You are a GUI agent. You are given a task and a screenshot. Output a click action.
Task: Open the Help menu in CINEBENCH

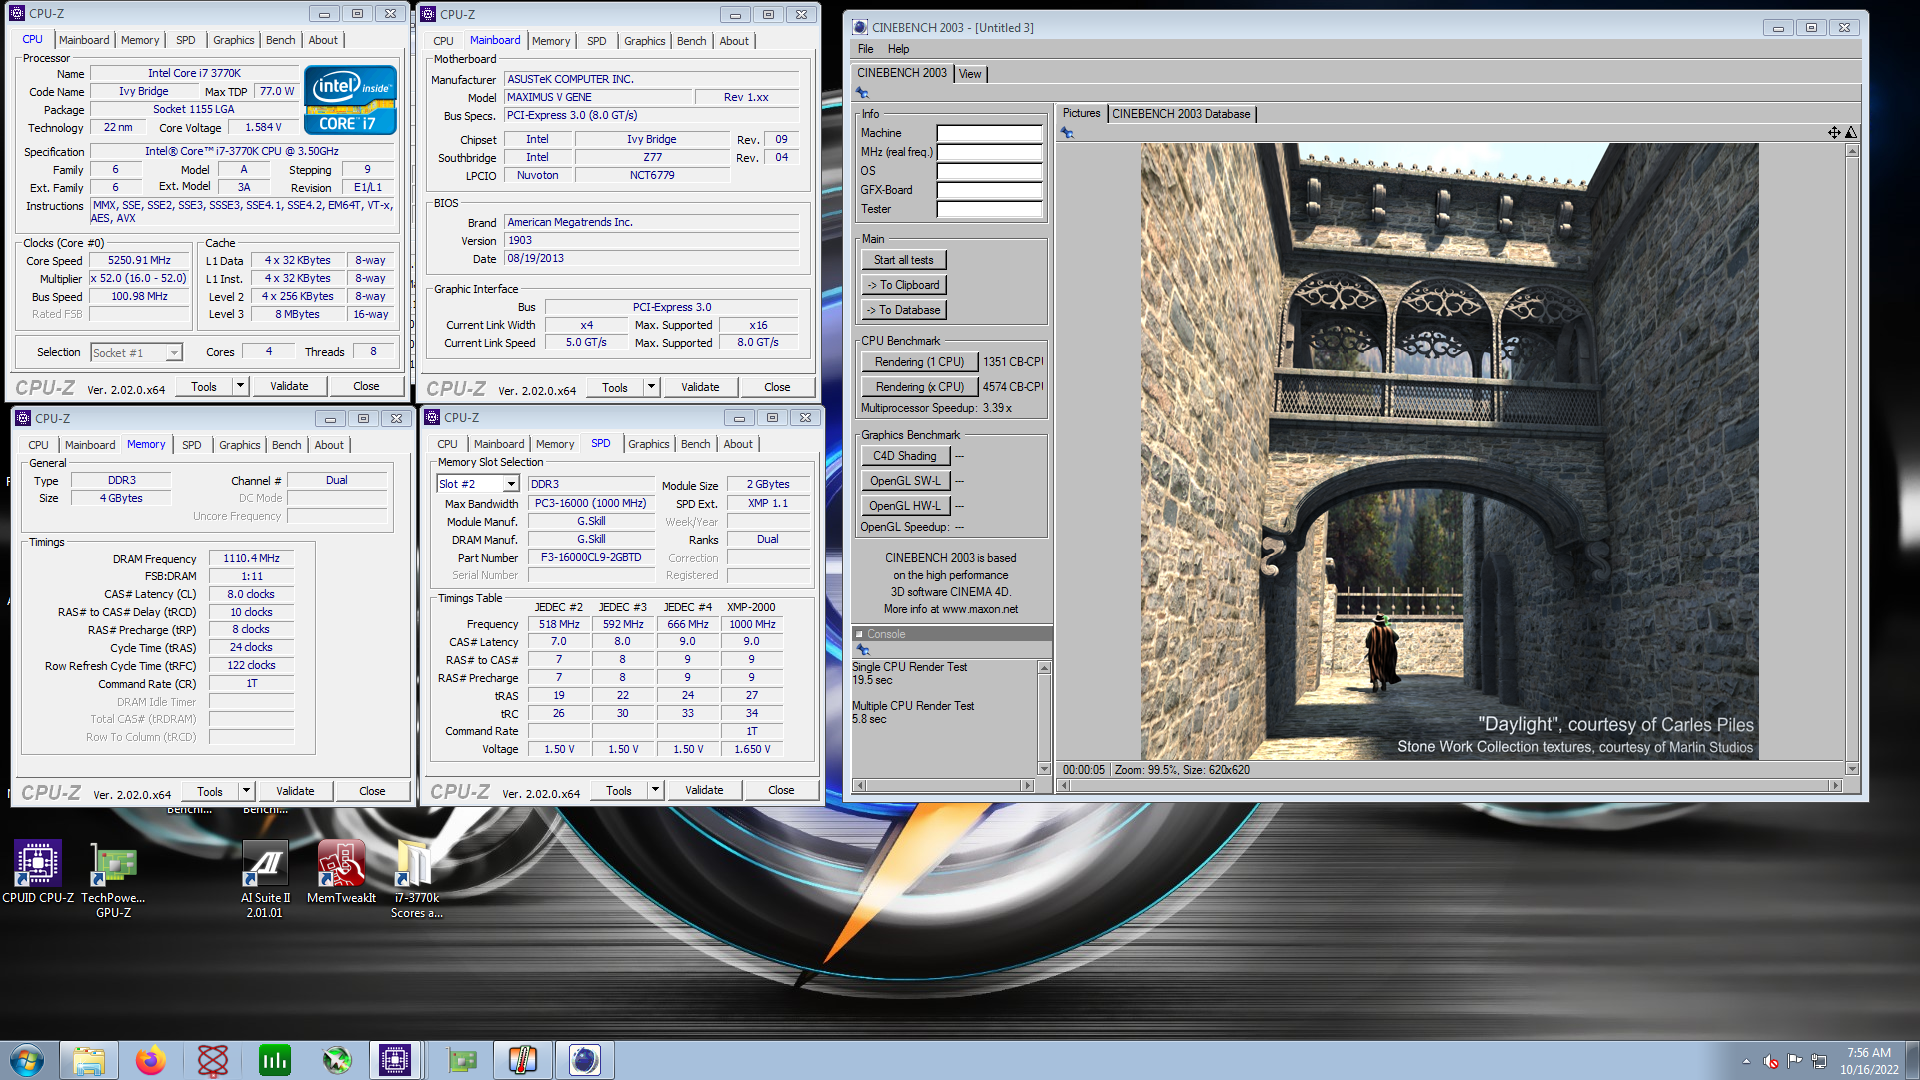[x=898, y=49]
